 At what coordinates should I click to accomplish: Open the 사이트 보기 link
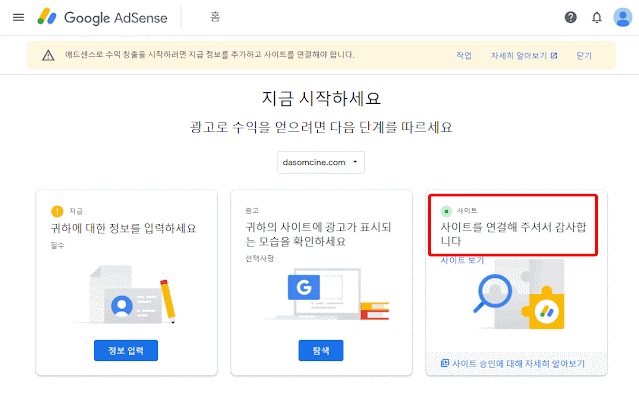point(462,260)
